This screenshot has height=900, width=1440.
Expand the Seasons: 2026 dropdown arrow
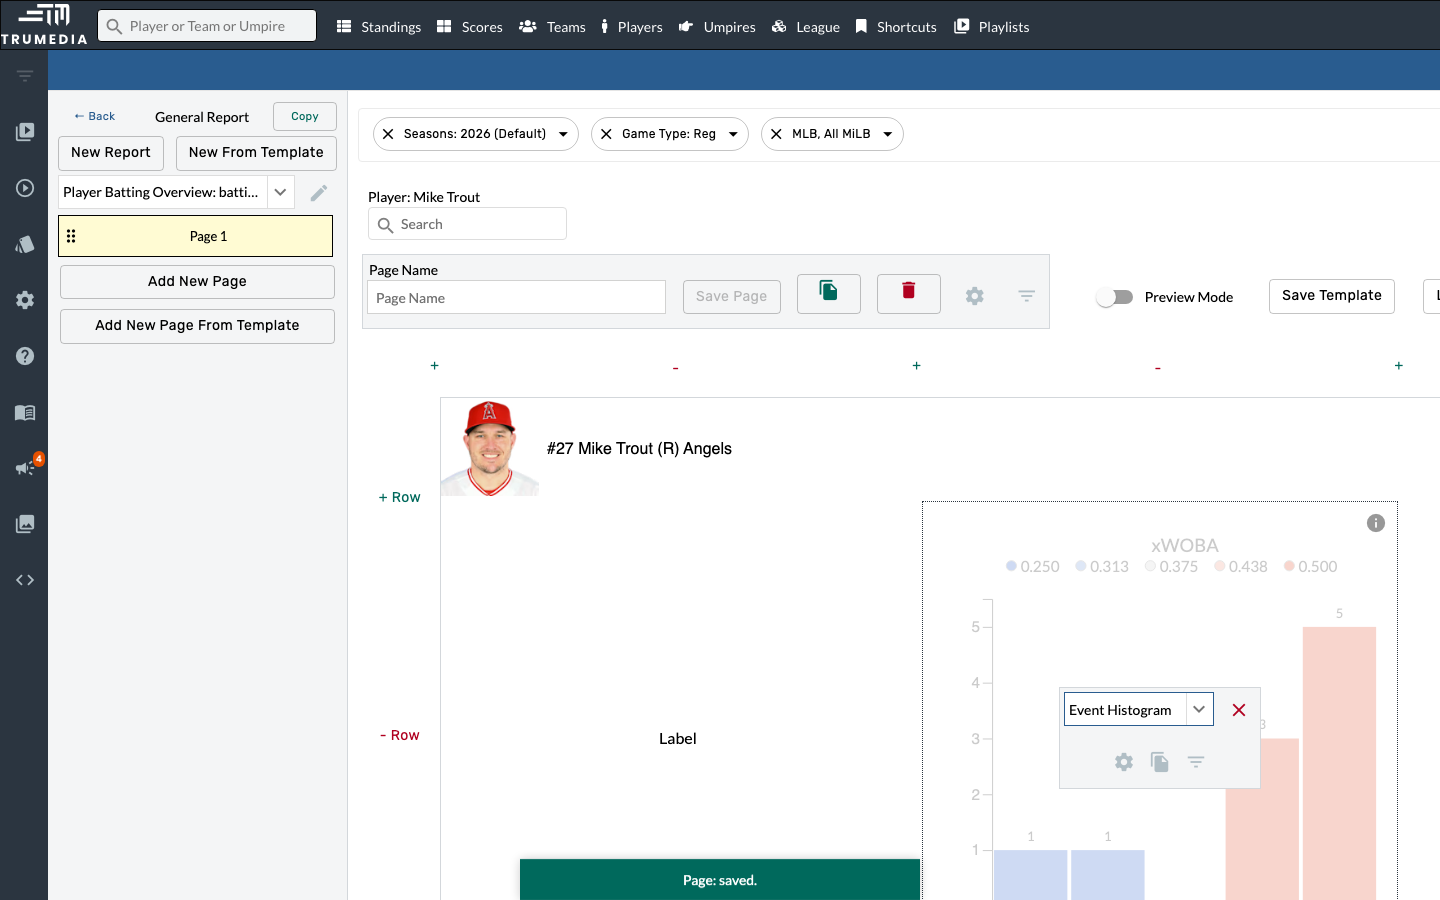pyautogui.click(x=563, y=134)
